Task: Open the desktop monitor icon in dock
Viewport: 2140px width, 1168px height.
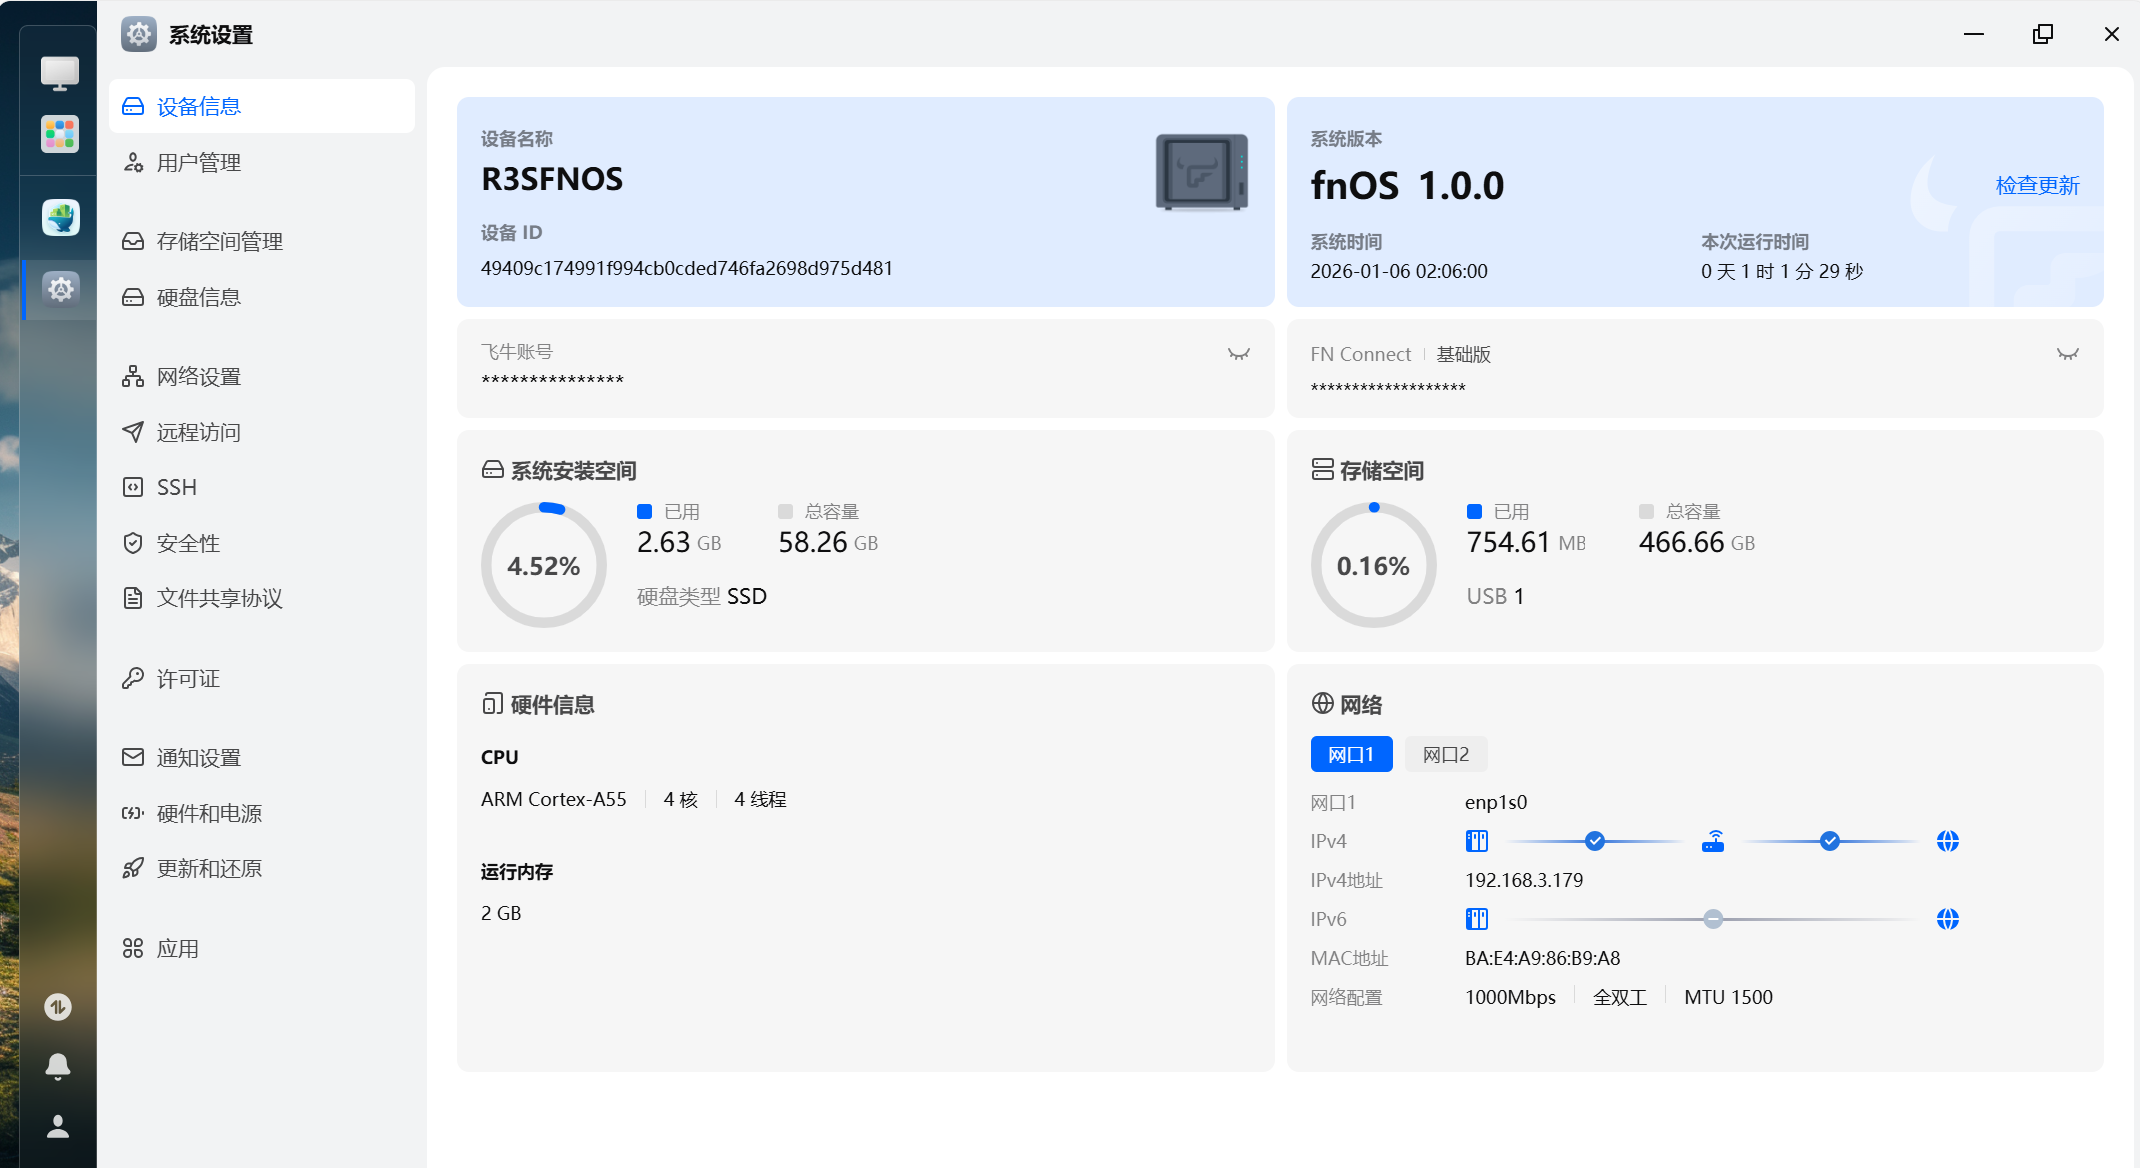Action: (59, 72)
